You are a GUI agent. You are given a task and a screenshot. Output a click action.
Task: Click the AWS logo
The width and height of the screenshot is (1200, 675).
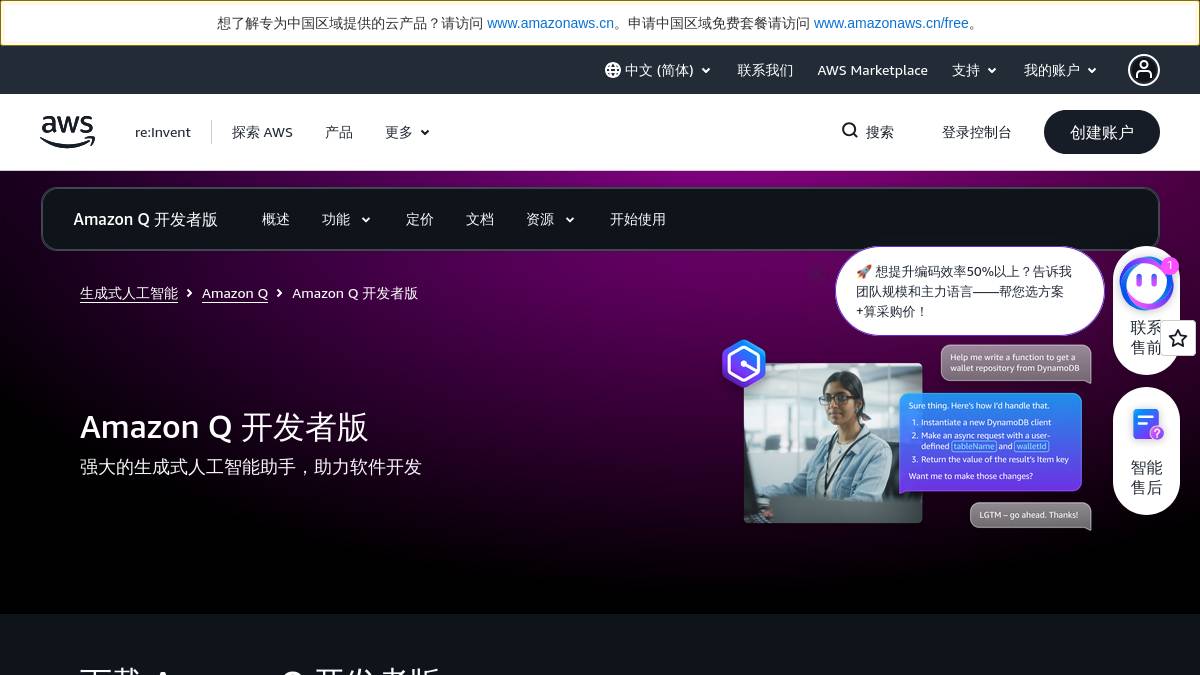(67, 132)
